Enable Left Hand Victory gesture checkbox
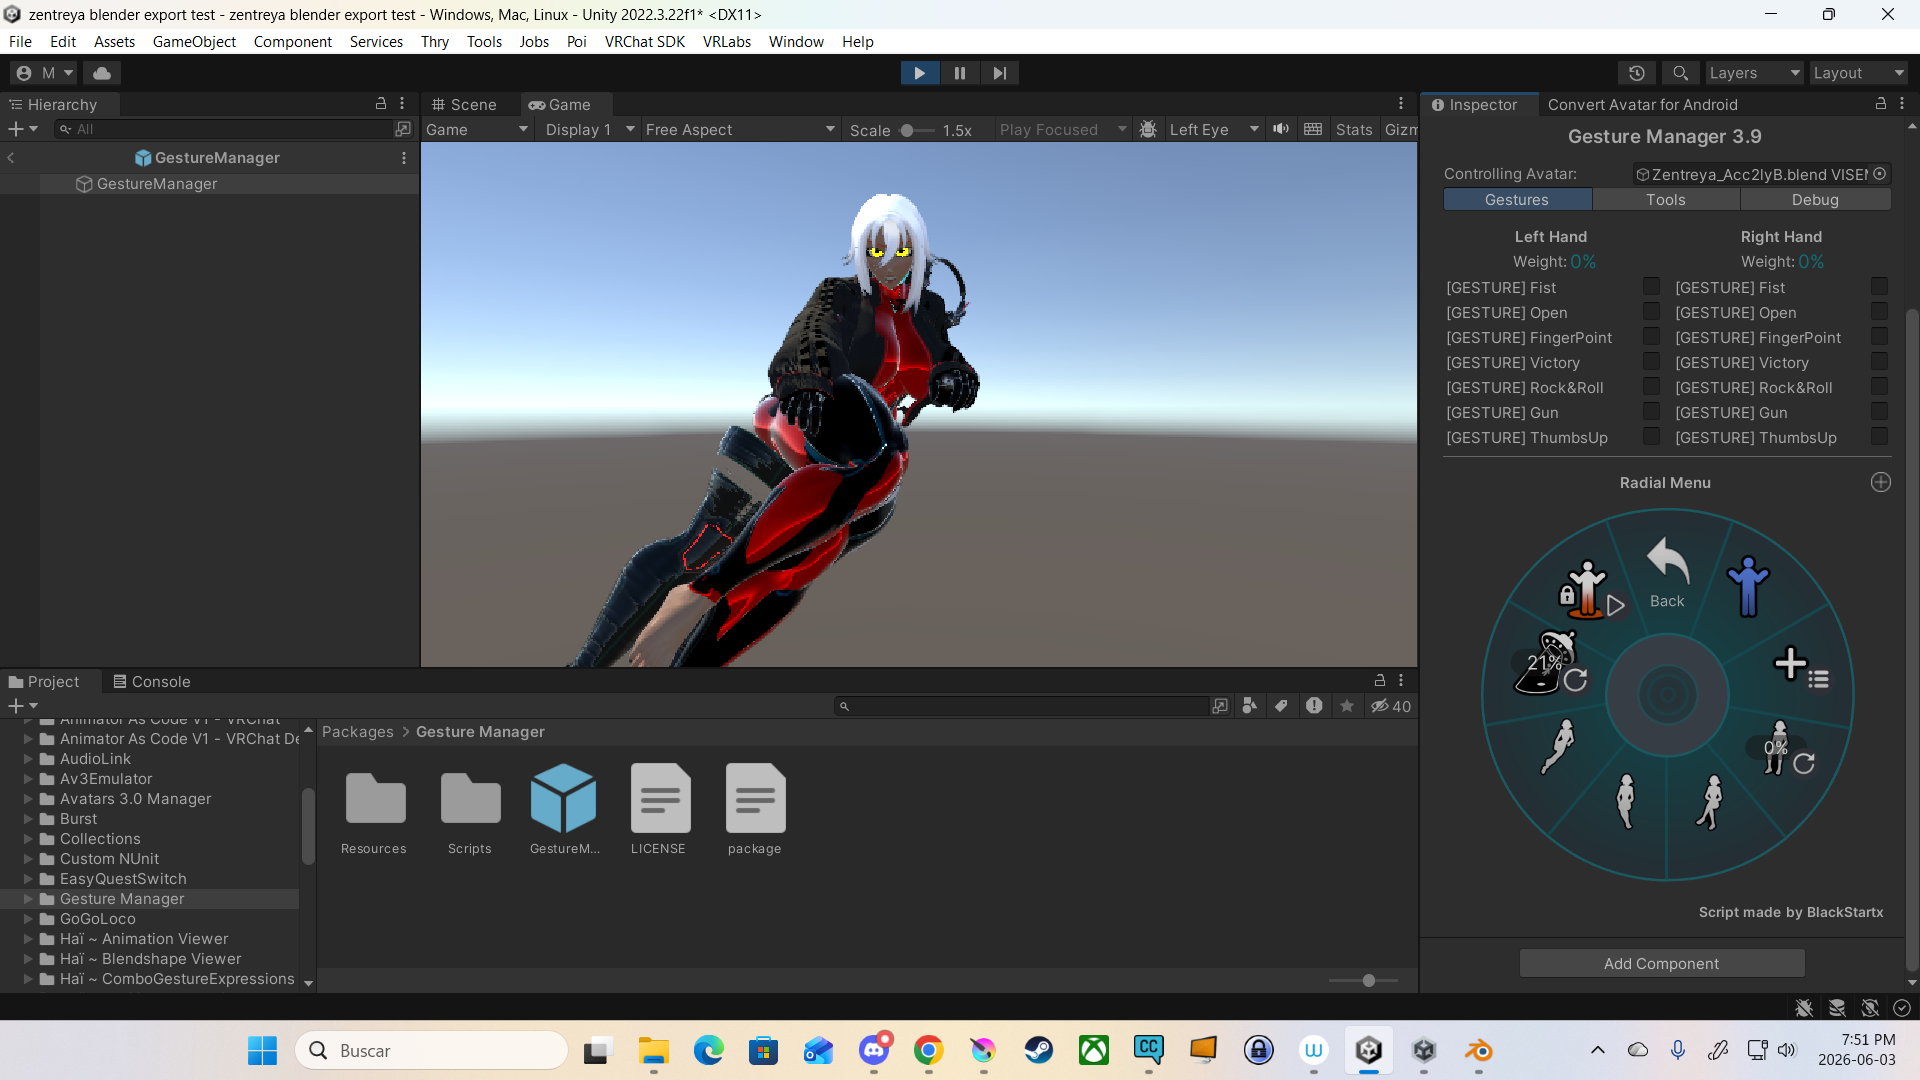 click(1651, 362)
